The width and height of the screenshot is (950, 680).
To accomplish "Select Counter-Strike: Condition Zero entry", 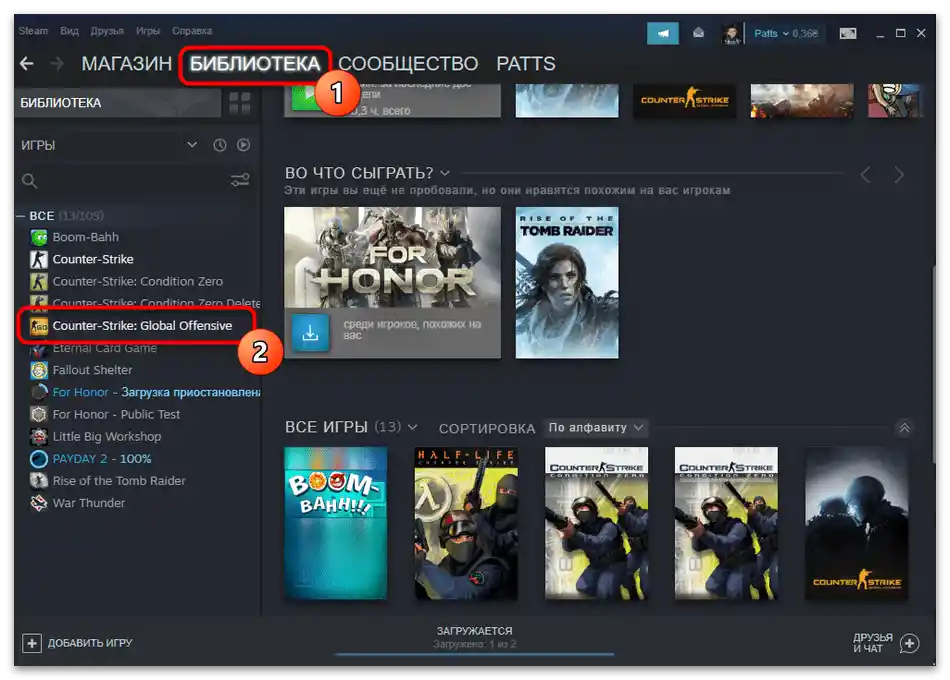I will (138, 281).
